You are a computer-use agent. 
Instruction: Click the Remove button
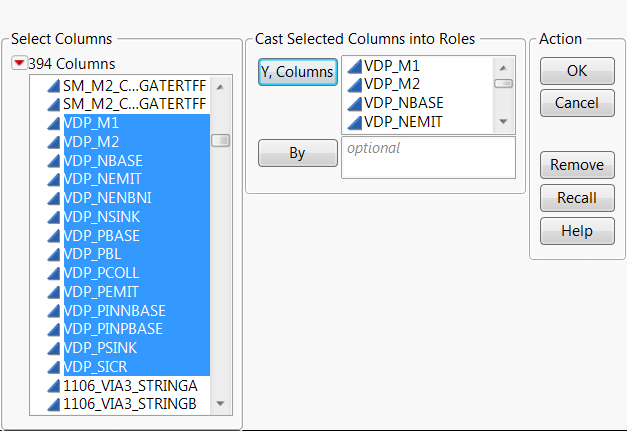pyautogui.click(x=577, y=165)
